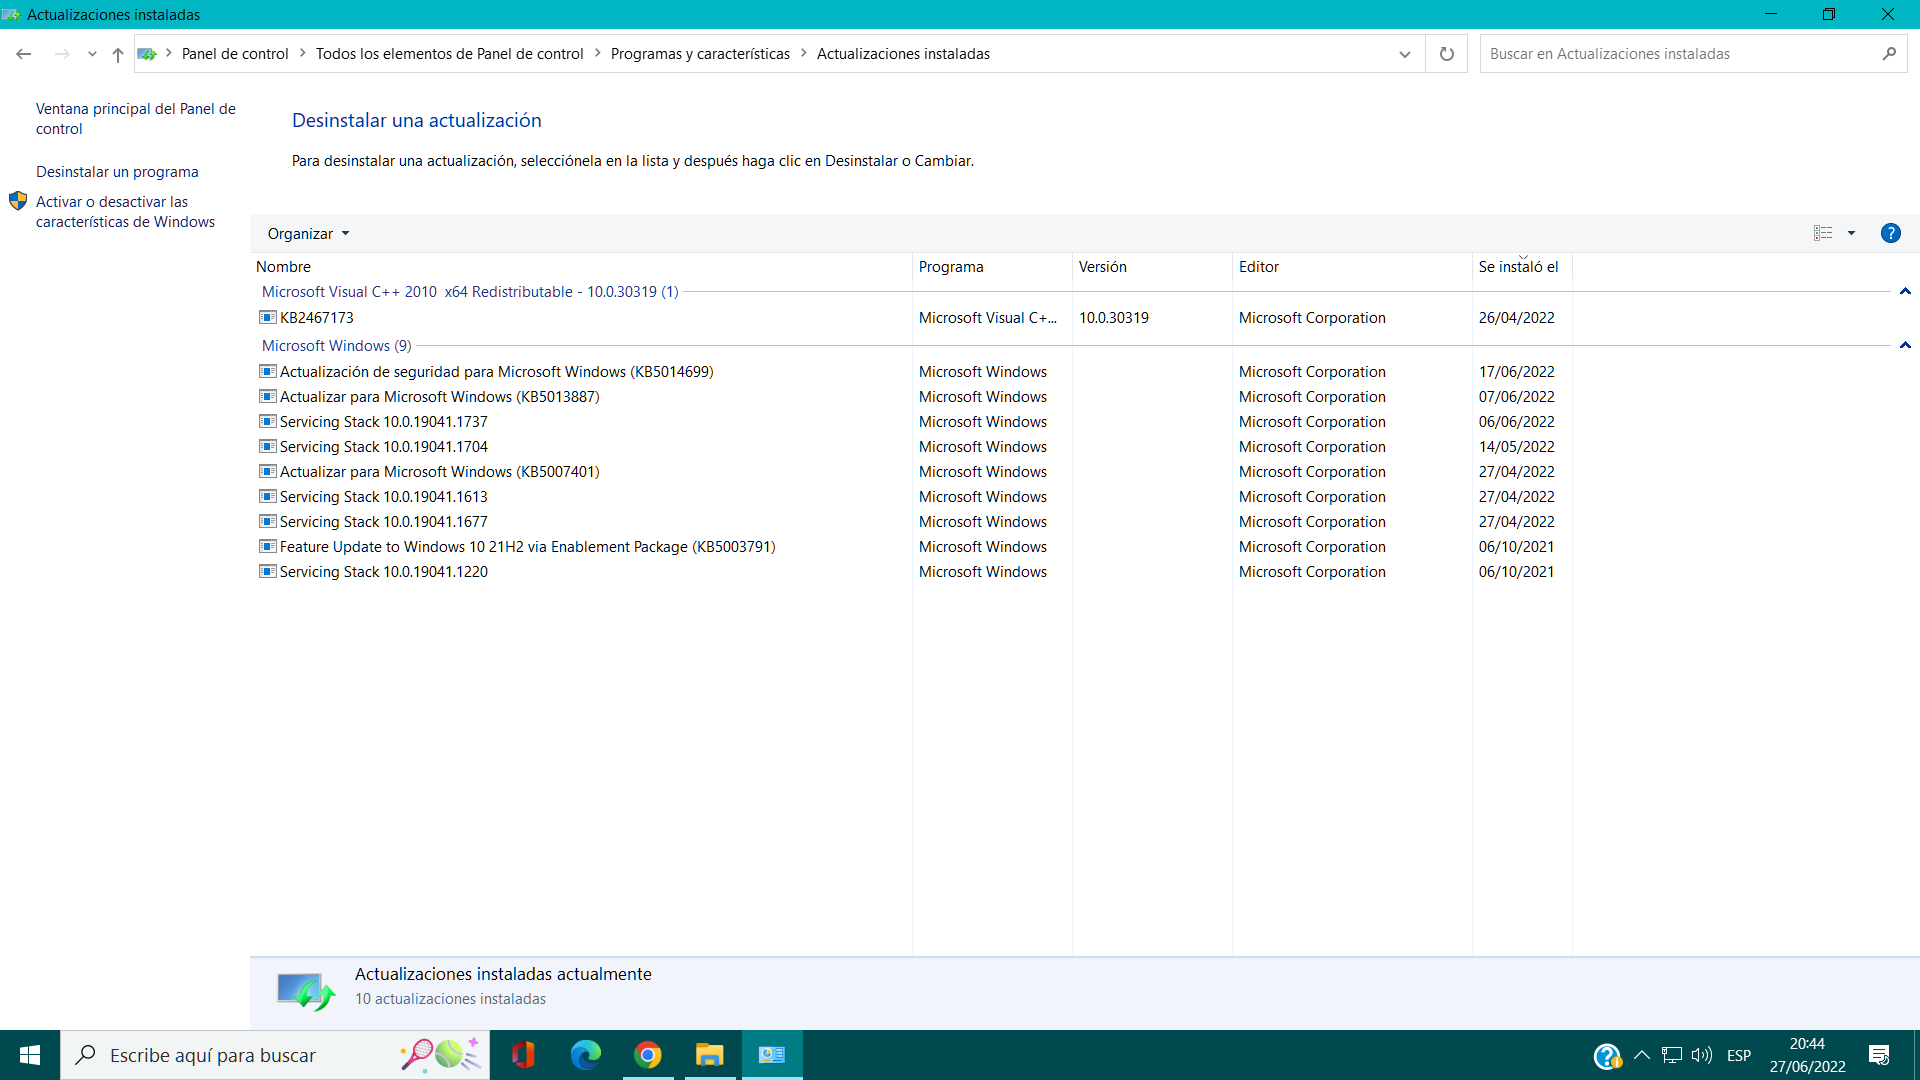This screenshot has width=1920, height=1080.
Task: Click the Get Help tray icon
Action: coord(1607,1056)
